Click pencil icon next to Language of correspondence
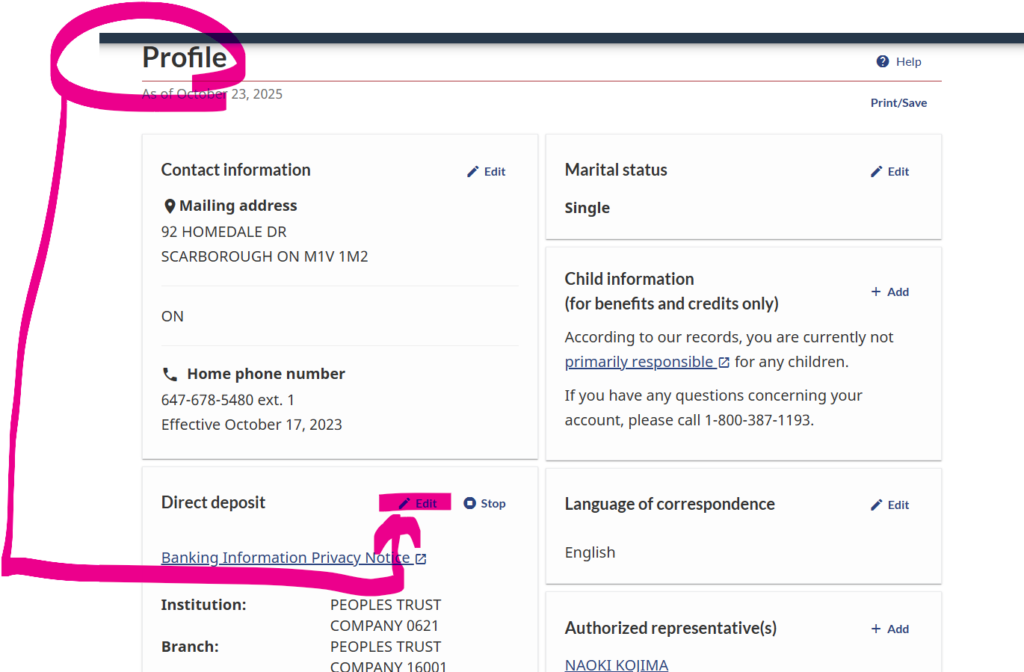The height and width of the screenshot is (672, 1024). coord(876,505)
